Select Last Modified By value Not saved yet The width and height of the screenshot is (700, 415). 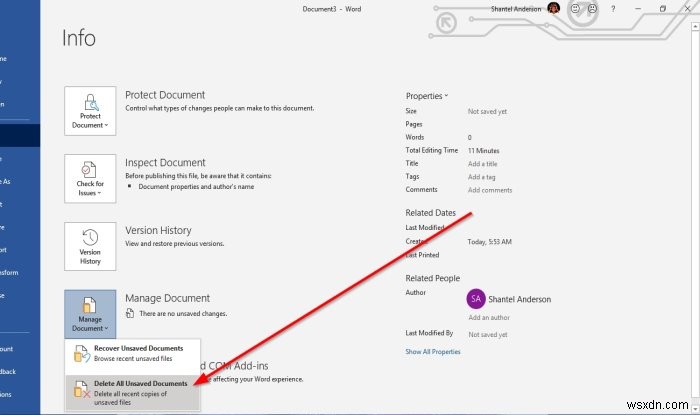pyautogui.click(x=488, y=335)
